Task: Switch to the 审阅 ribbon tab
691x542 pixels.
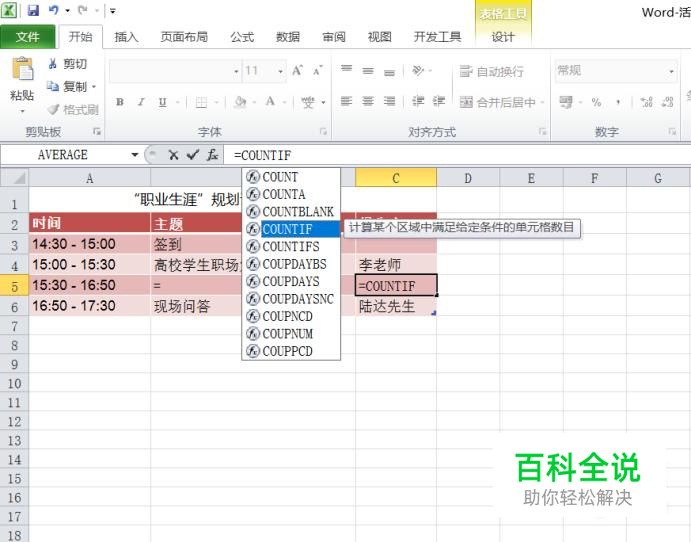Action: 334,37
